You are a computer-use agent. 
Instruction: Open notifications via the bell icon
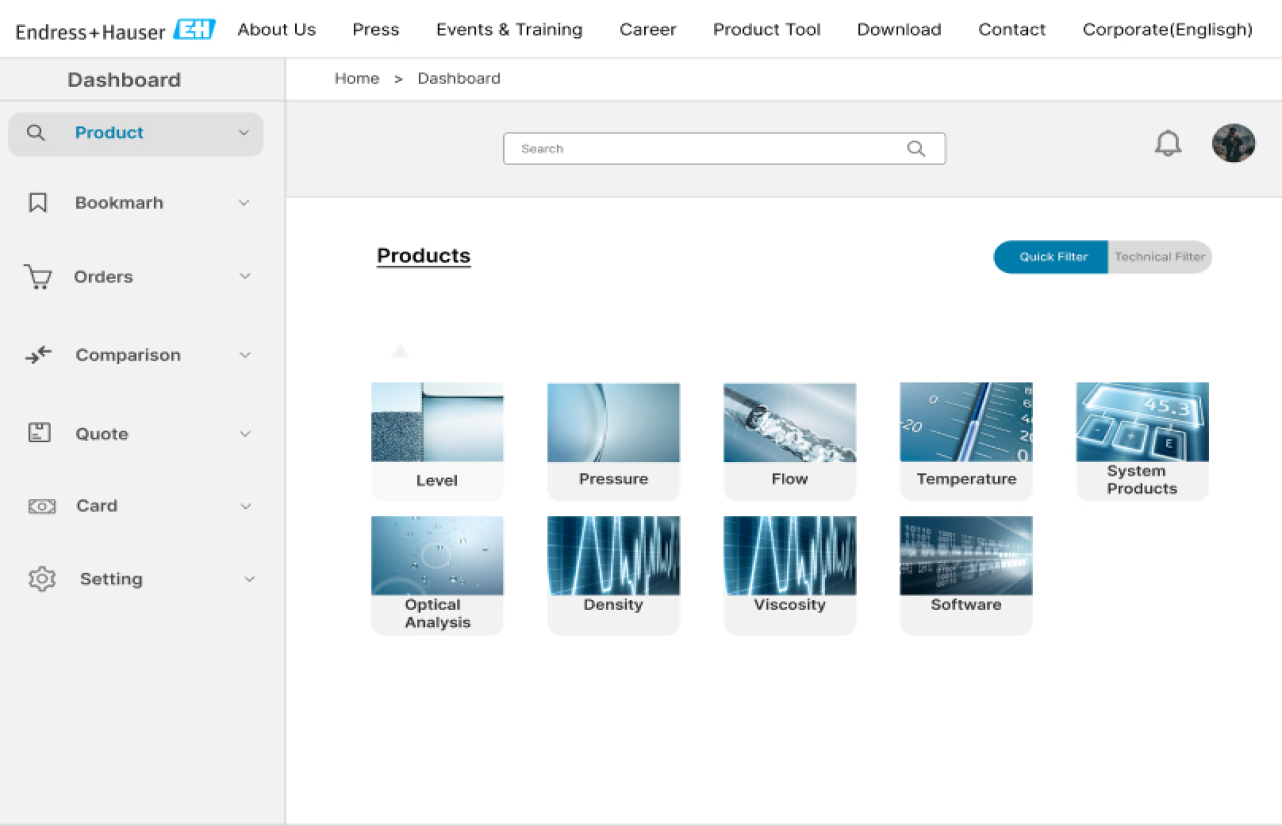click(1168, 143)
